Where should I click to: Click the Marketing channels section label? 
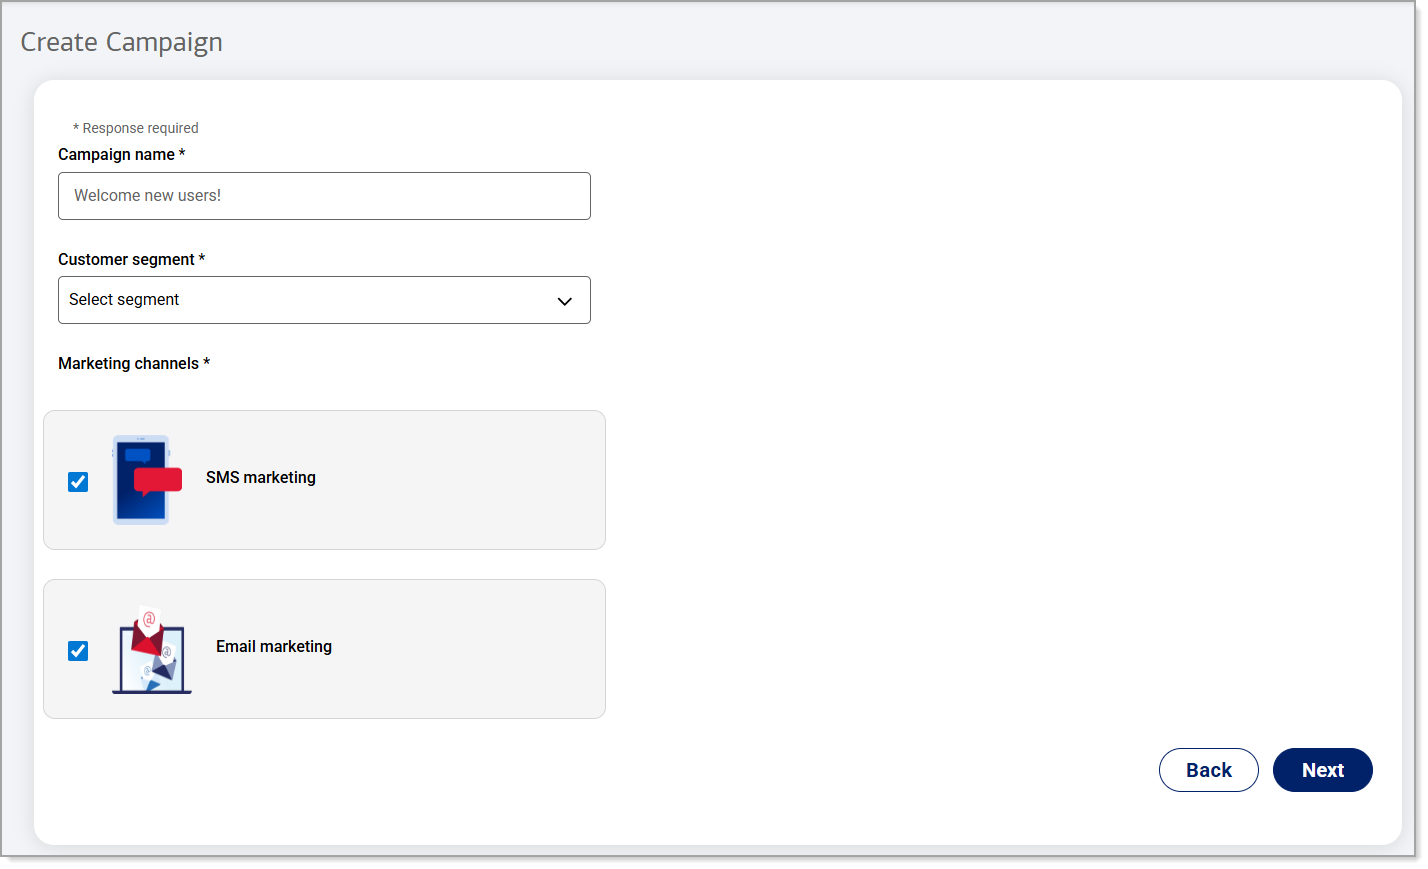[x=128, y=364]
